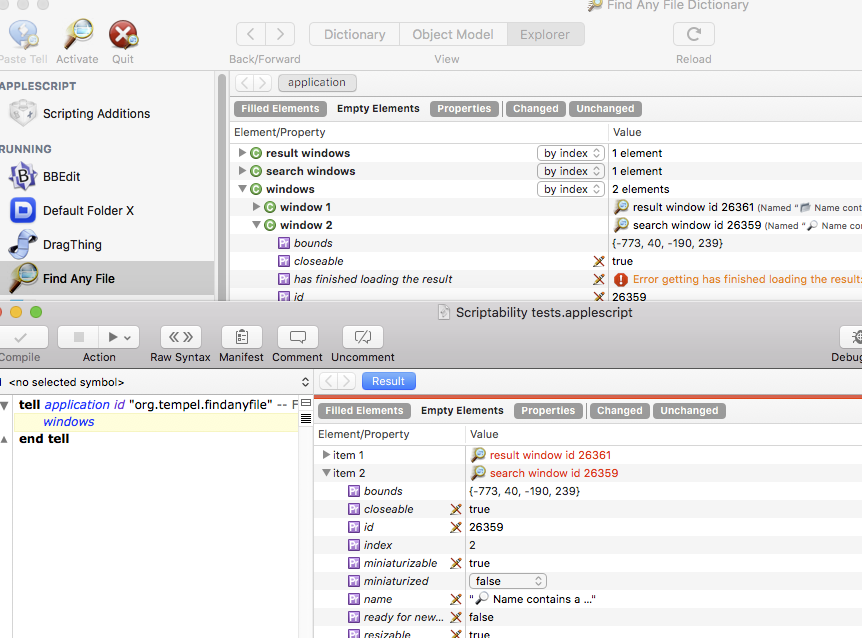Open the 'by index' dropdown for result windows
This screenshot has width=862, height=638.
click(572, 153)
